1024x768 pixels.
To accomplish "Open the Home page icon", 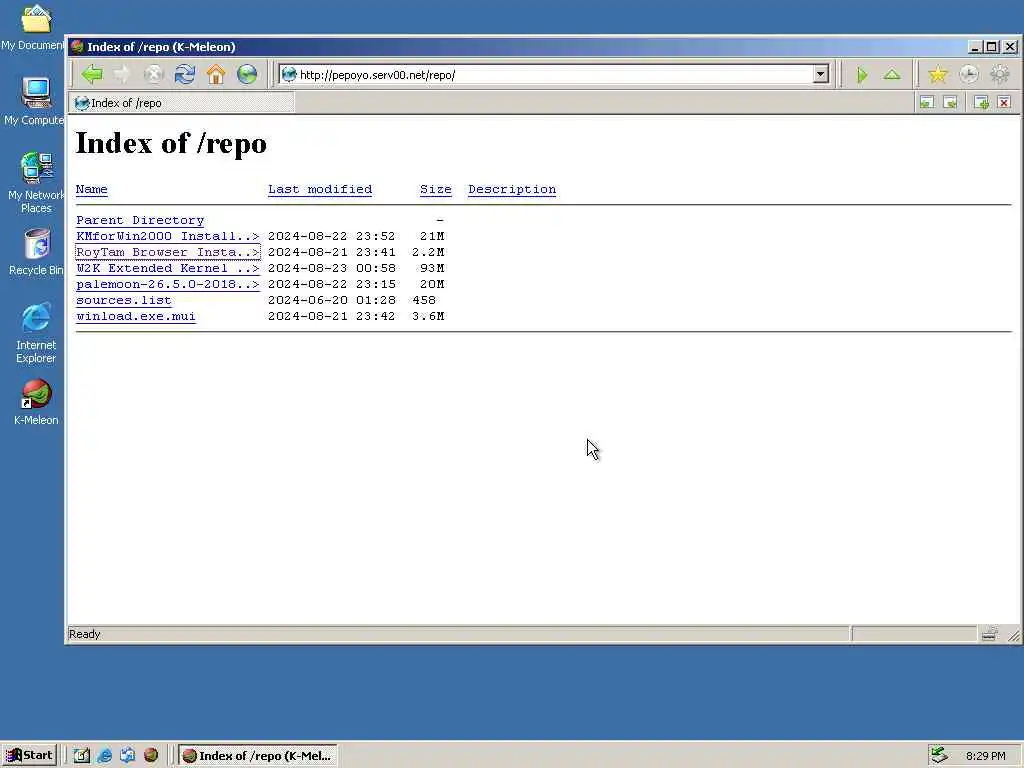I will (x=216, y=74).
